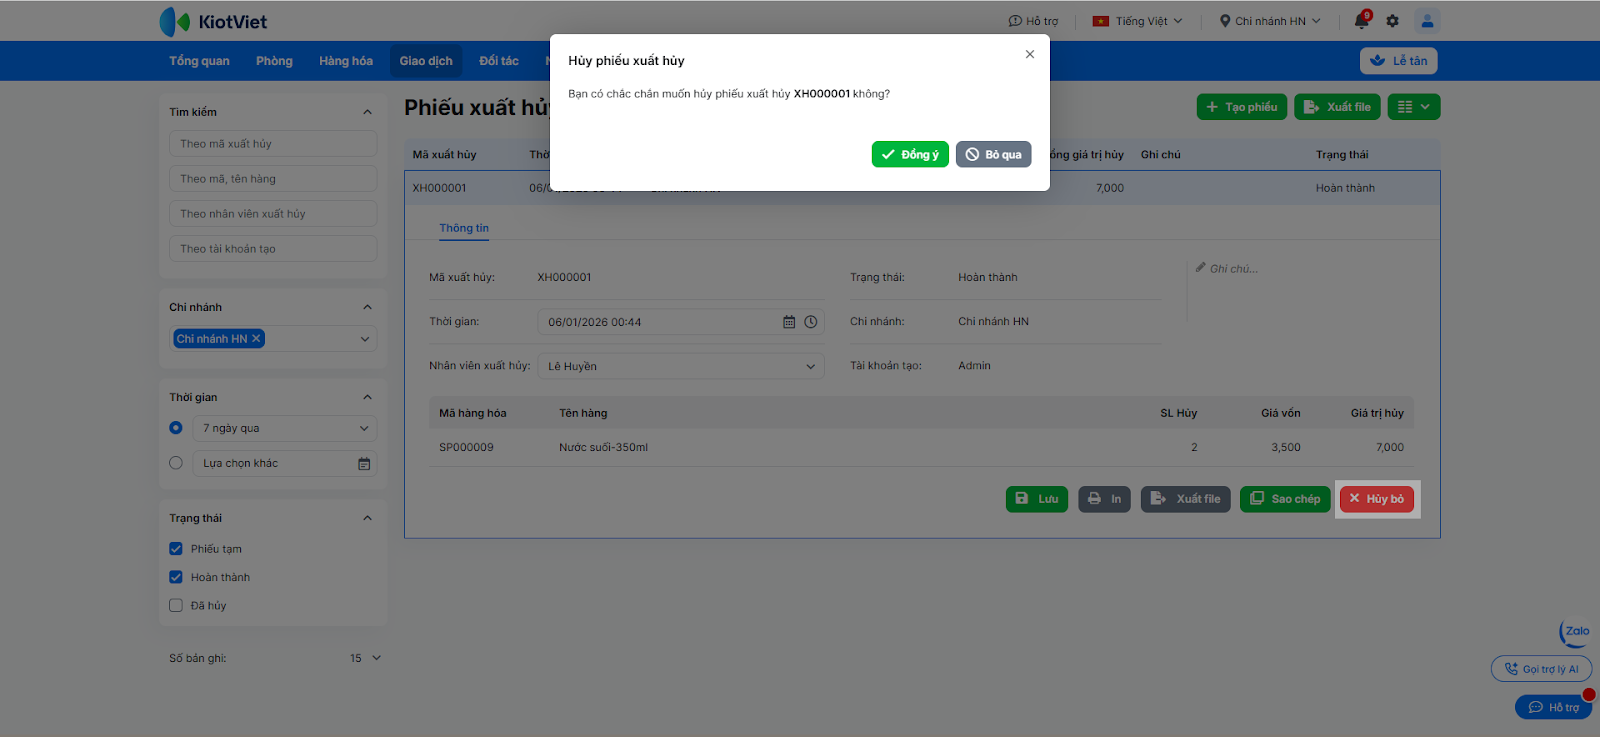Open the Giao dịch menu
The height and width of the screenshot is (737, 1600).
click(x=426, y=61)
